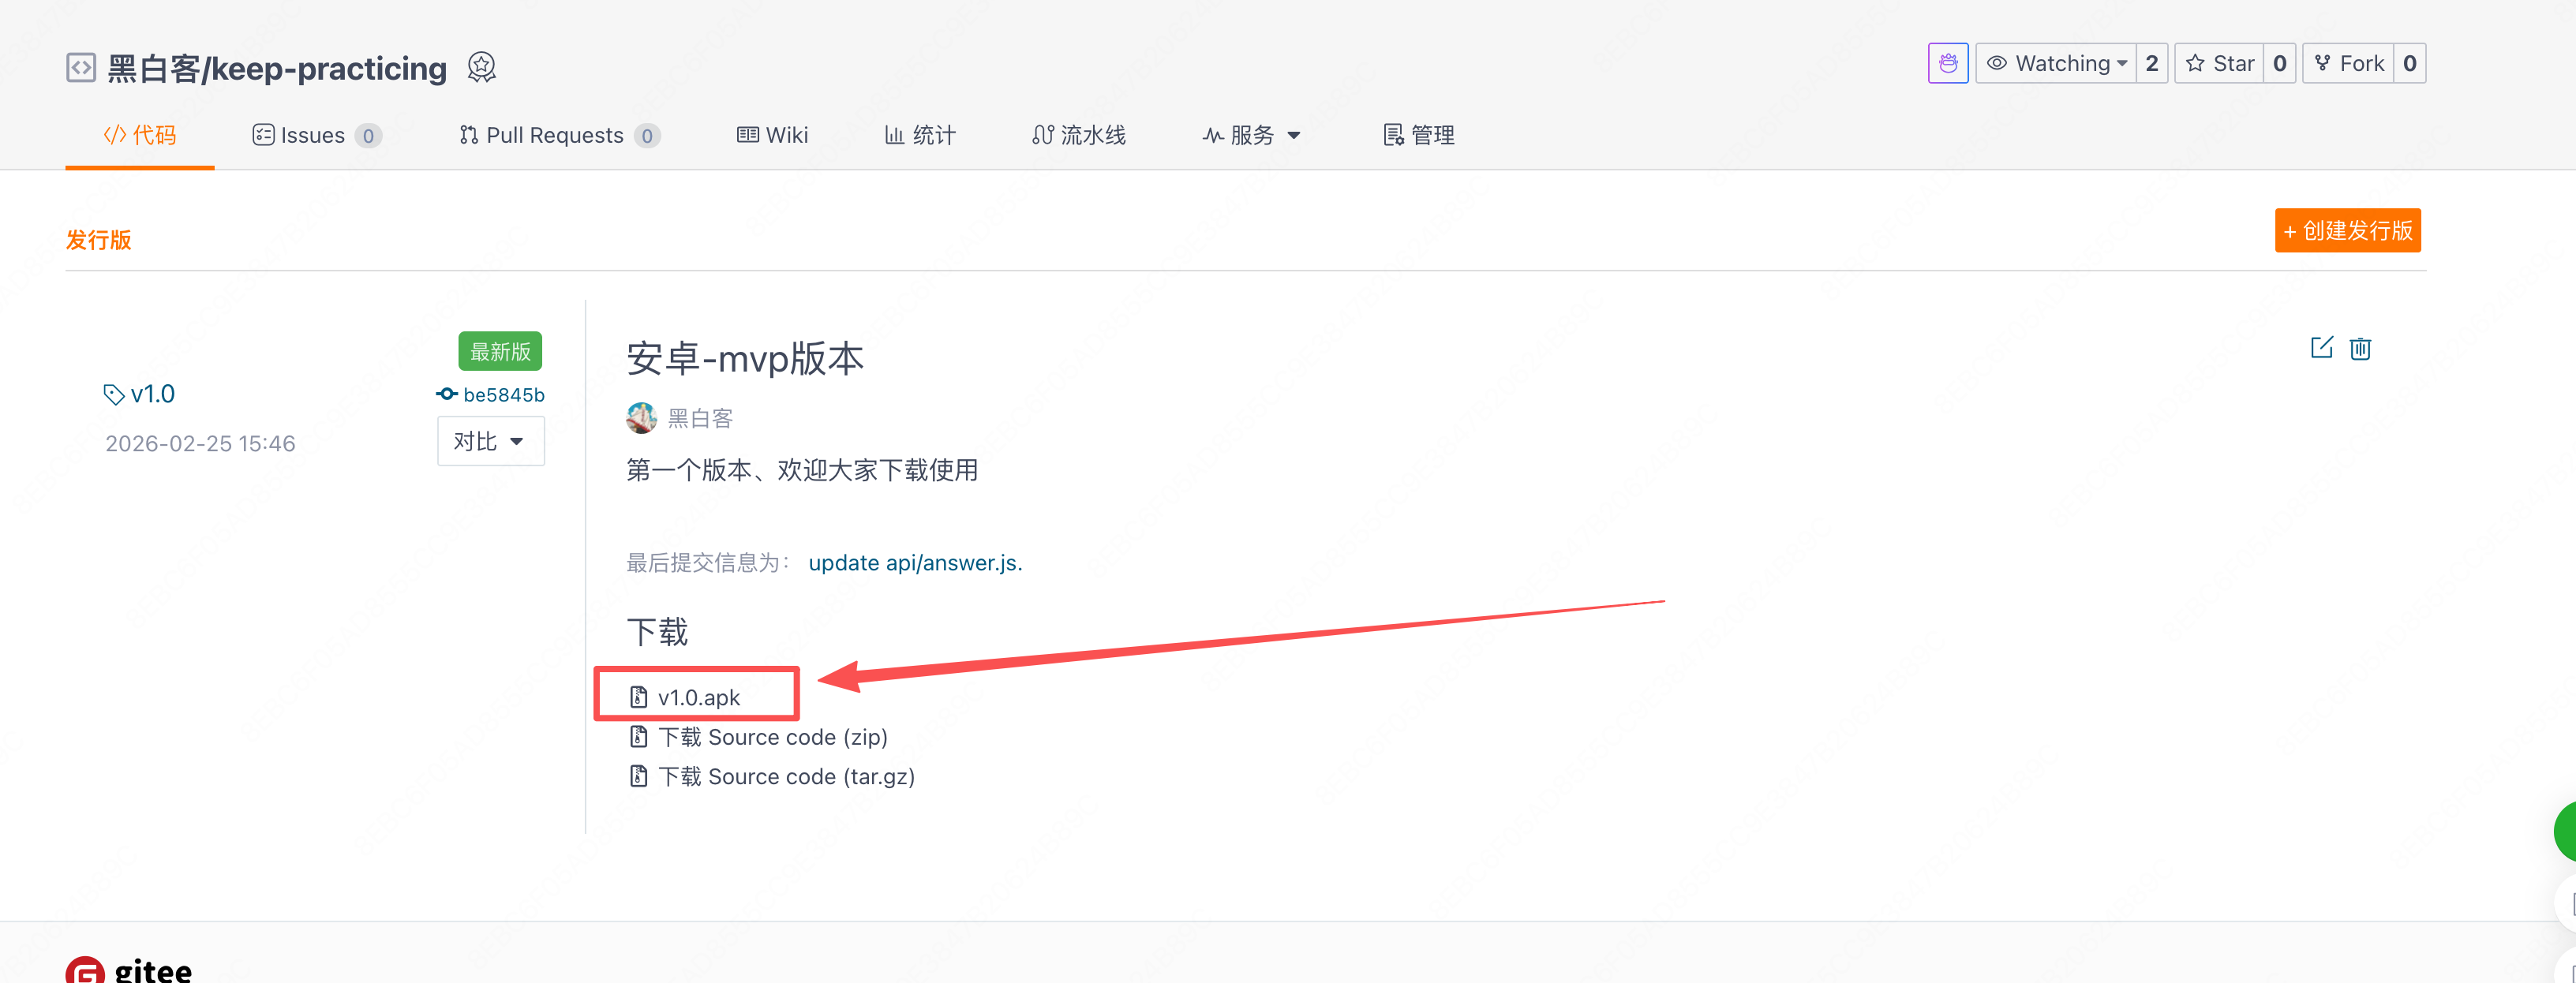Image resolution: width=2576 pixels, height=983 pixels.
Task: Star the keep-practicing repository
Action: 2220,64
